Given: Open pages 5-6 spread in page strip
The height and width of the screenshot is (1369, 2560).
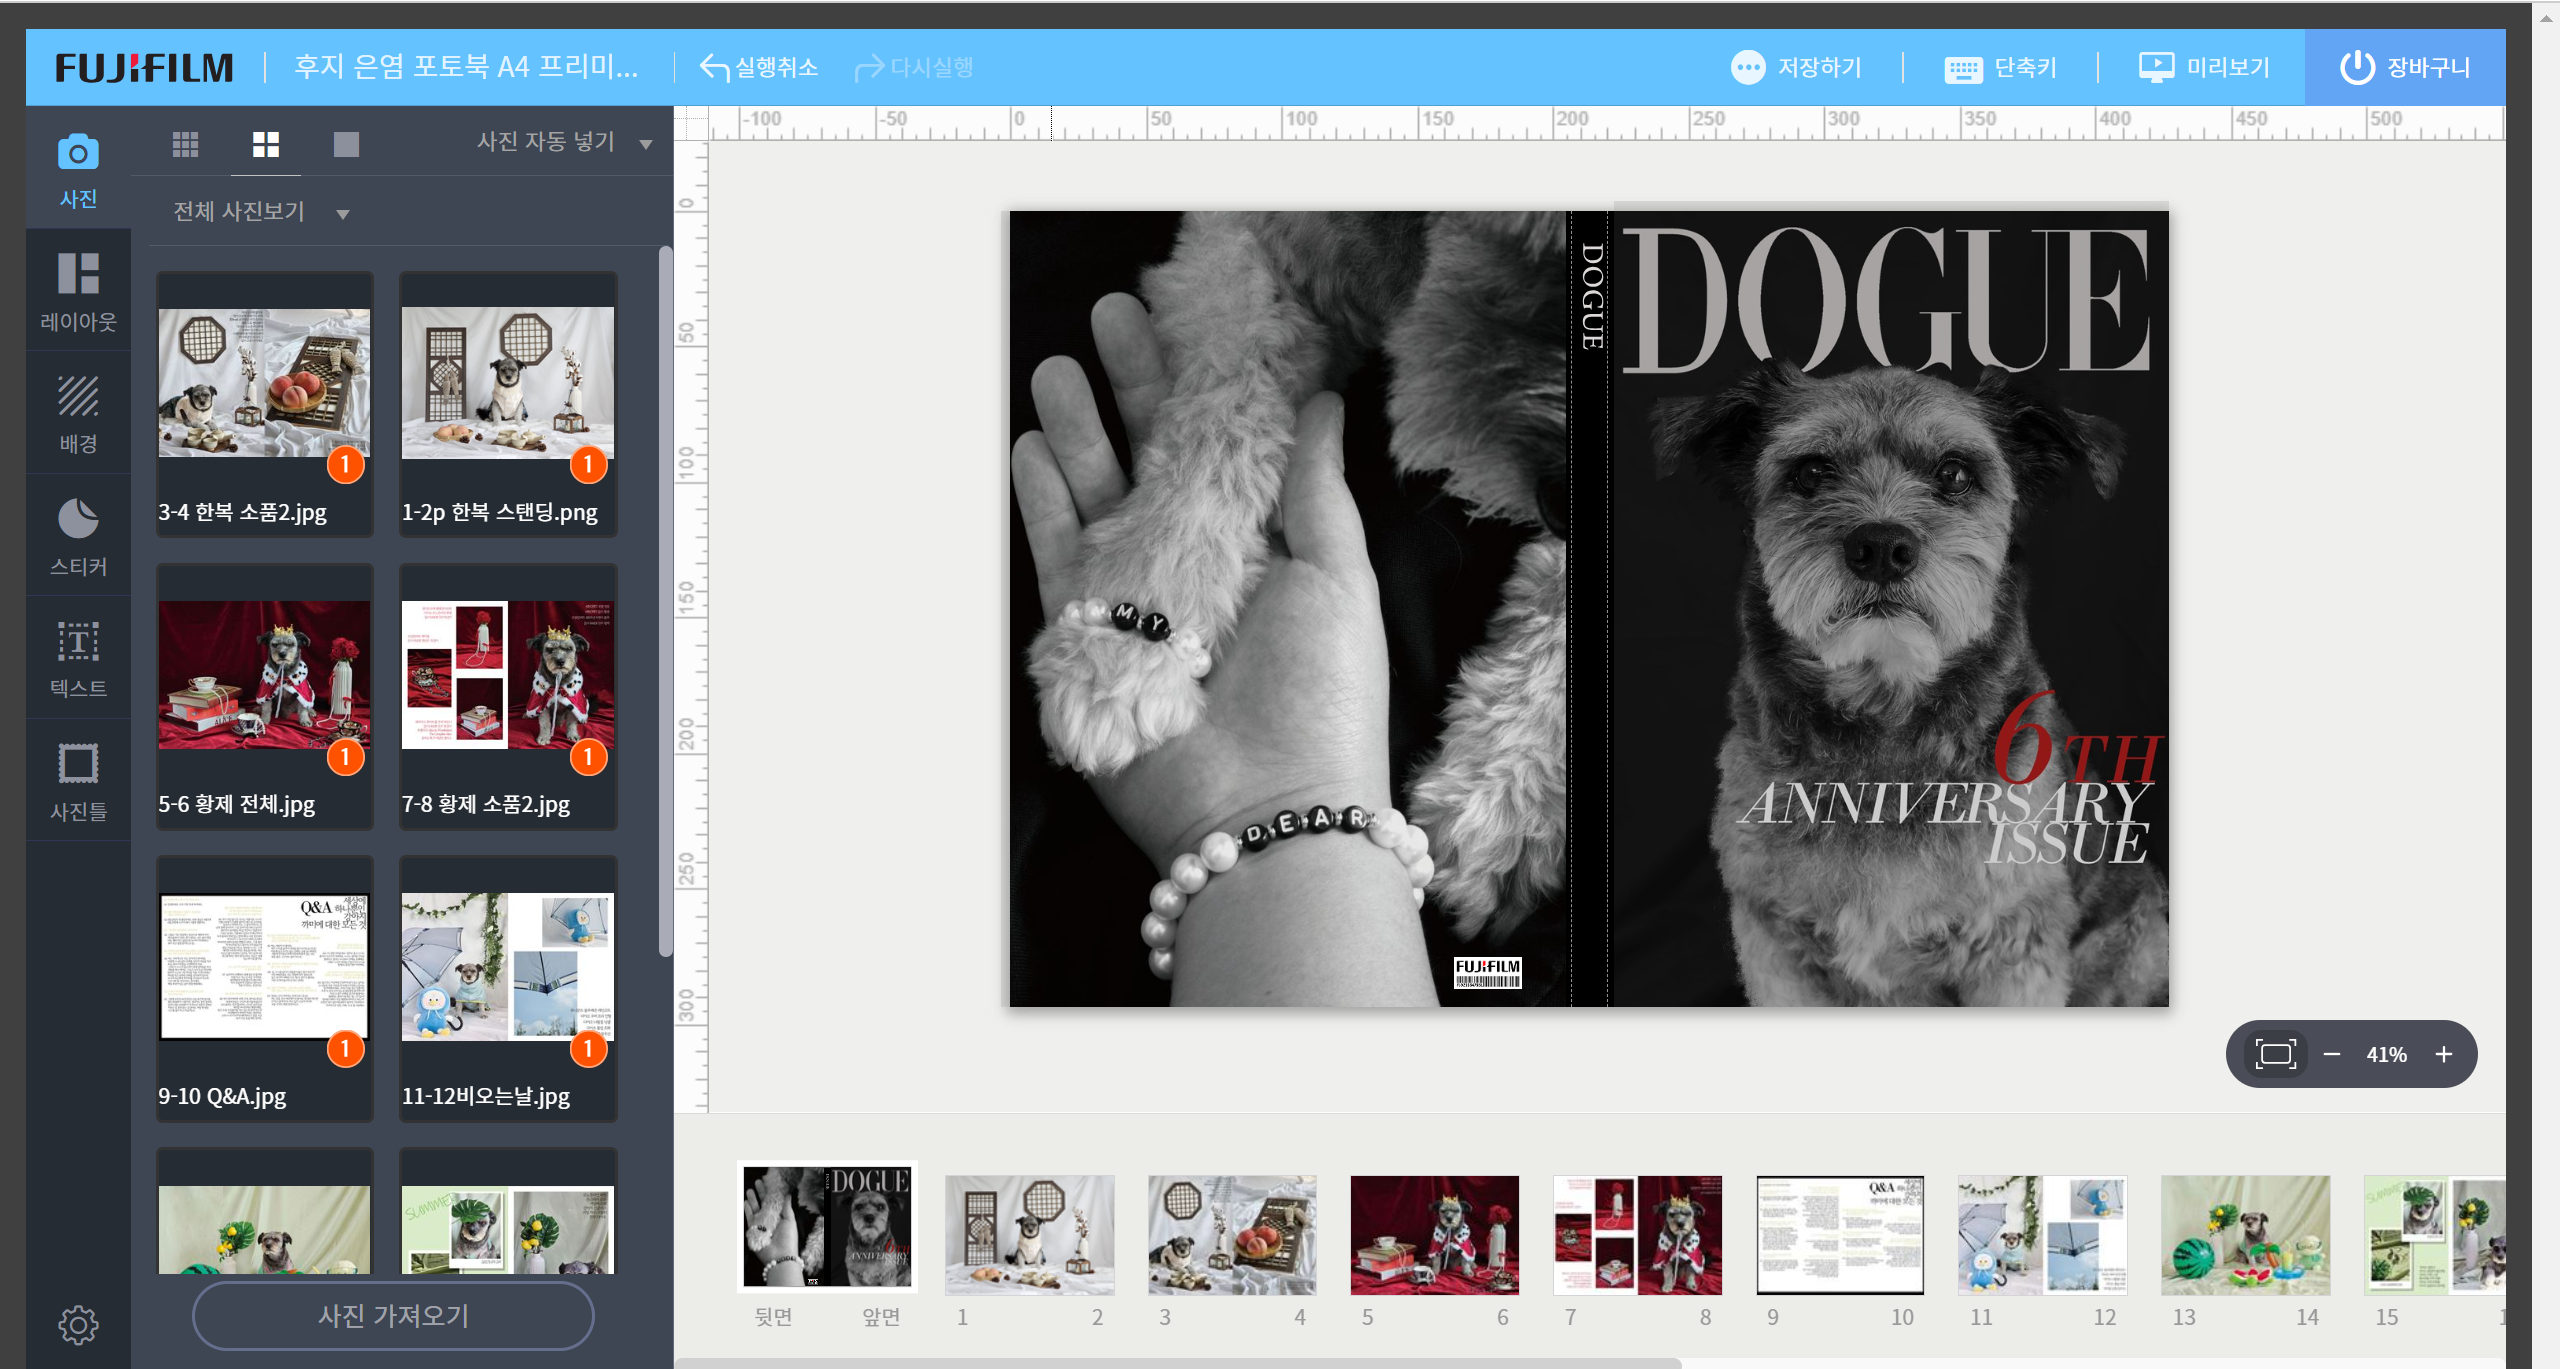Looking at the screenshot, I should coord(1435,1235).
